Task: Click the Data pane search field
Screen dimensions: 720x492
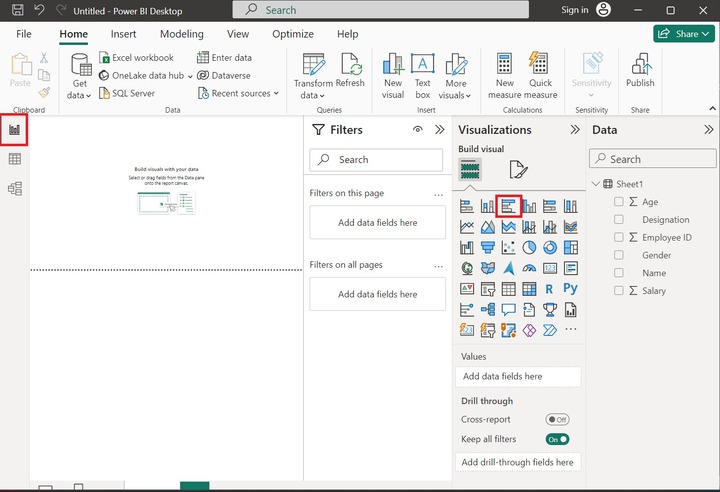Action: pos(653,159)
